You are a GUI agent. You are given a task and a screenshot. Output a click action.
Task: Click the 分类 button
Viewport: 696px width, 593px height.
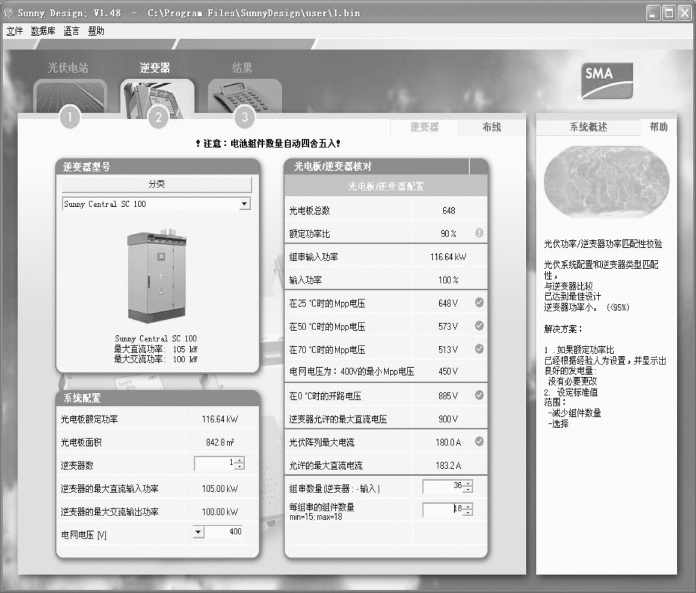coord(157,184)
